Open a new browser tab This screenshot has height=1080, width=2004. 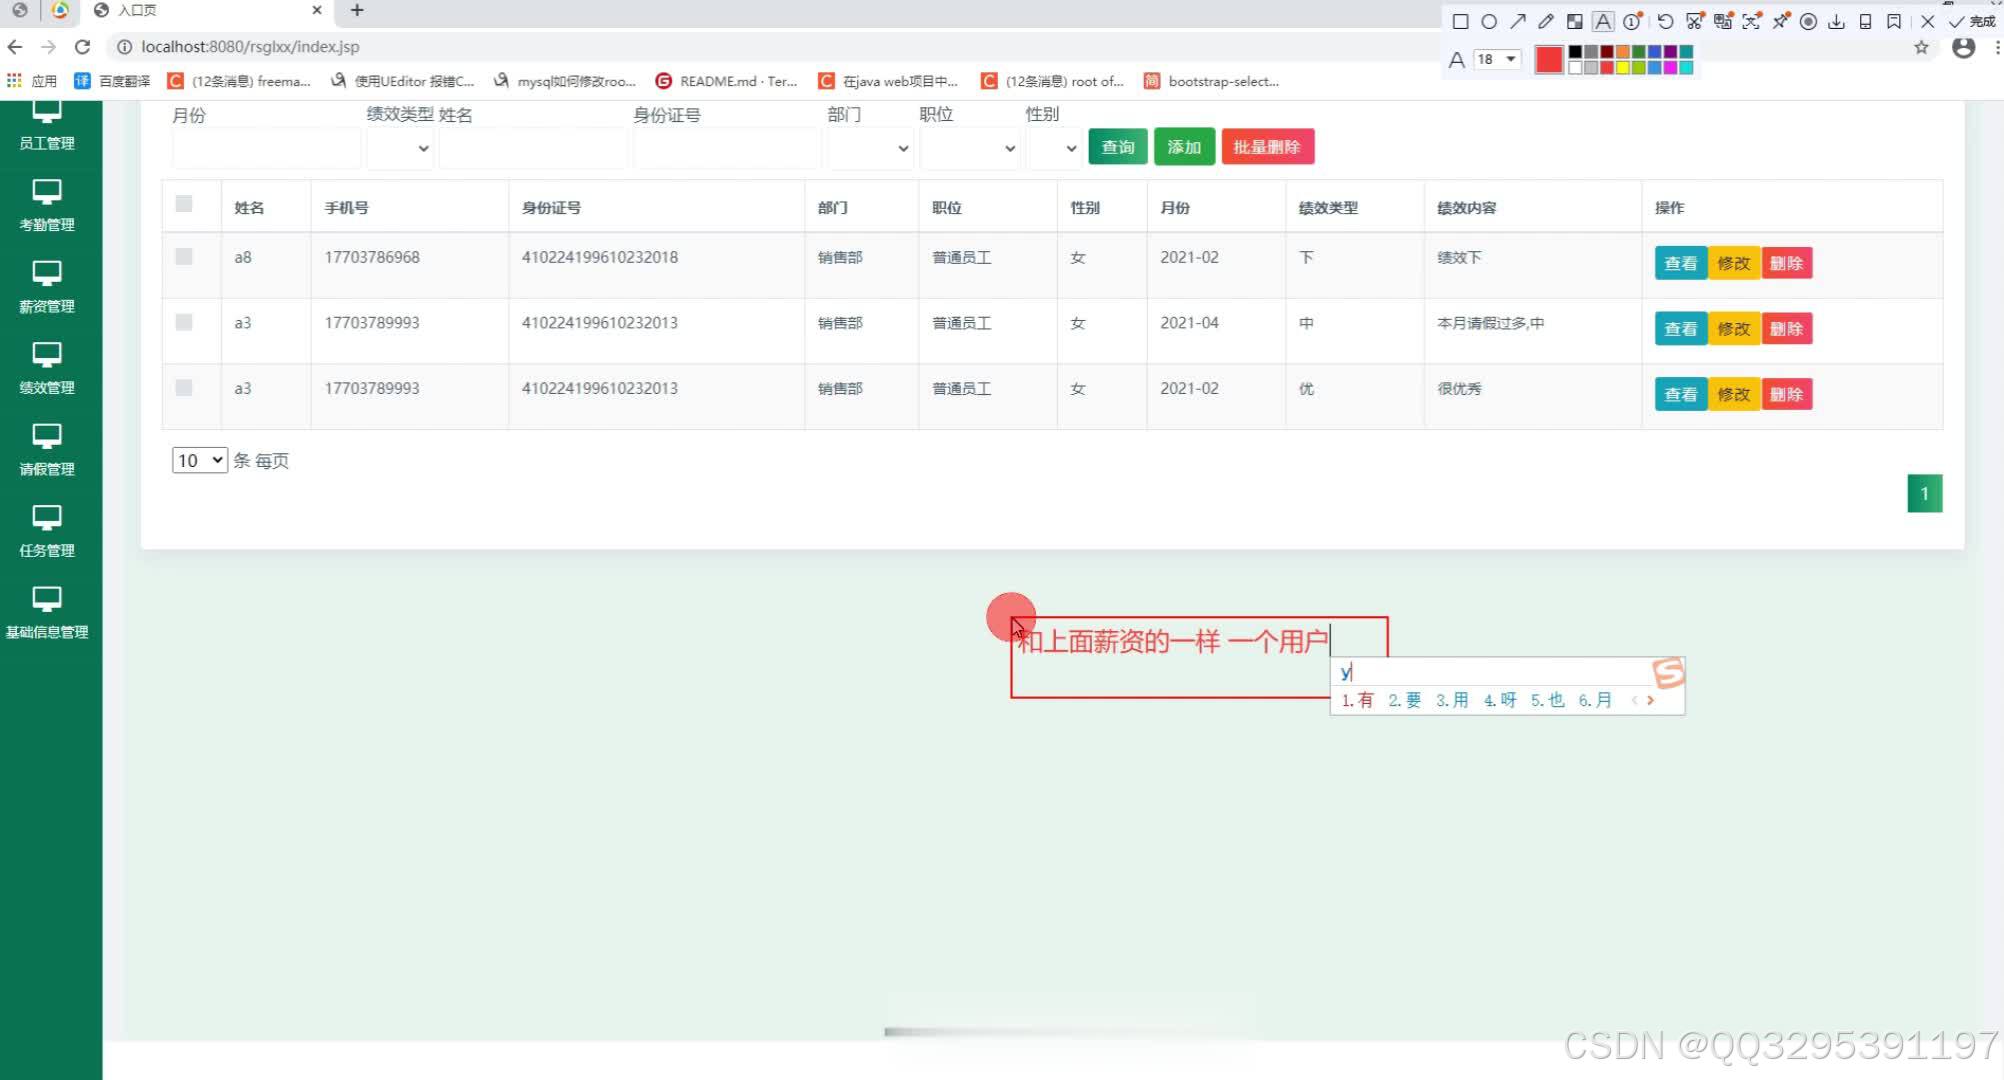357,10
